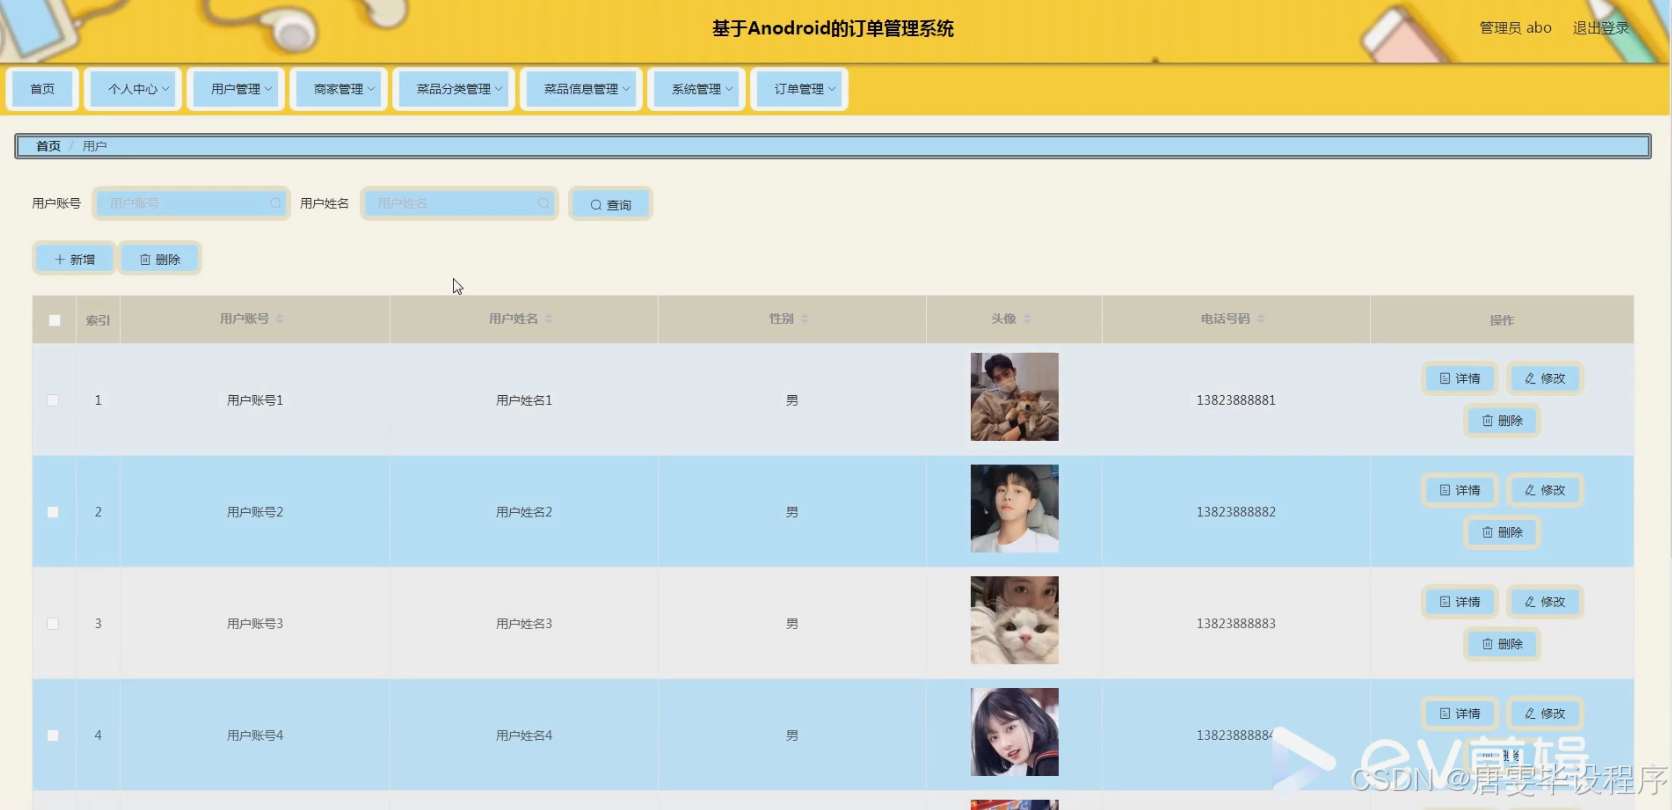1672x810 pixels.
Task: Click the 删除 batch delete button above the table
Action: pyautogui.click(x=160, y=259)
